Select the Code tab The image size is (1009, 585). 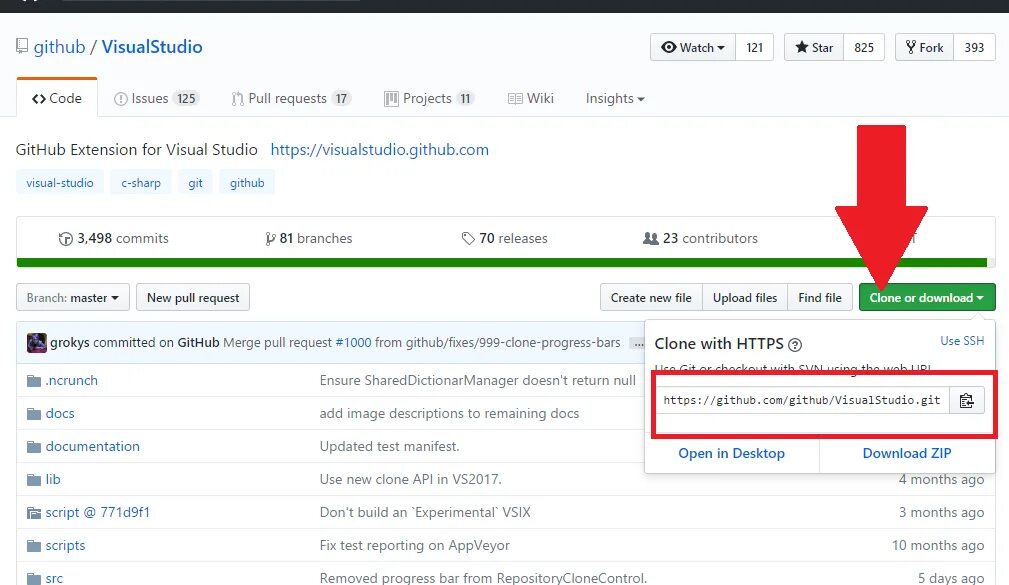coord(57,98)
